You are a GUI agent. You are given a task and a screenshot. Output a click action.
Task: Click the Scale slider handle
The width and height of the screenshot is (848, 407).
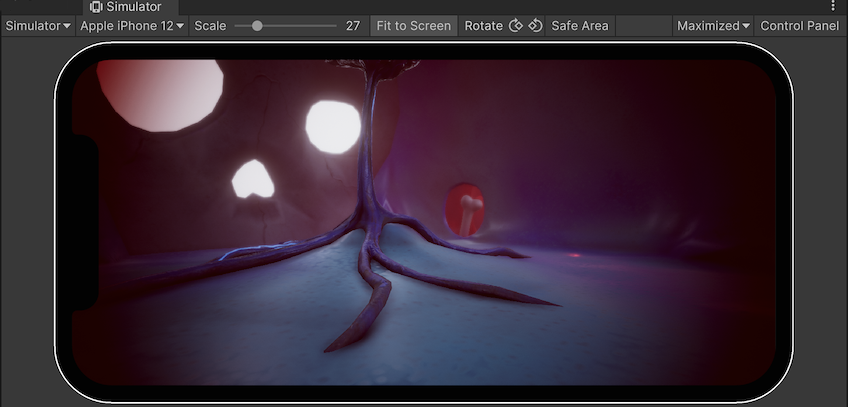(x=257, y=26)
